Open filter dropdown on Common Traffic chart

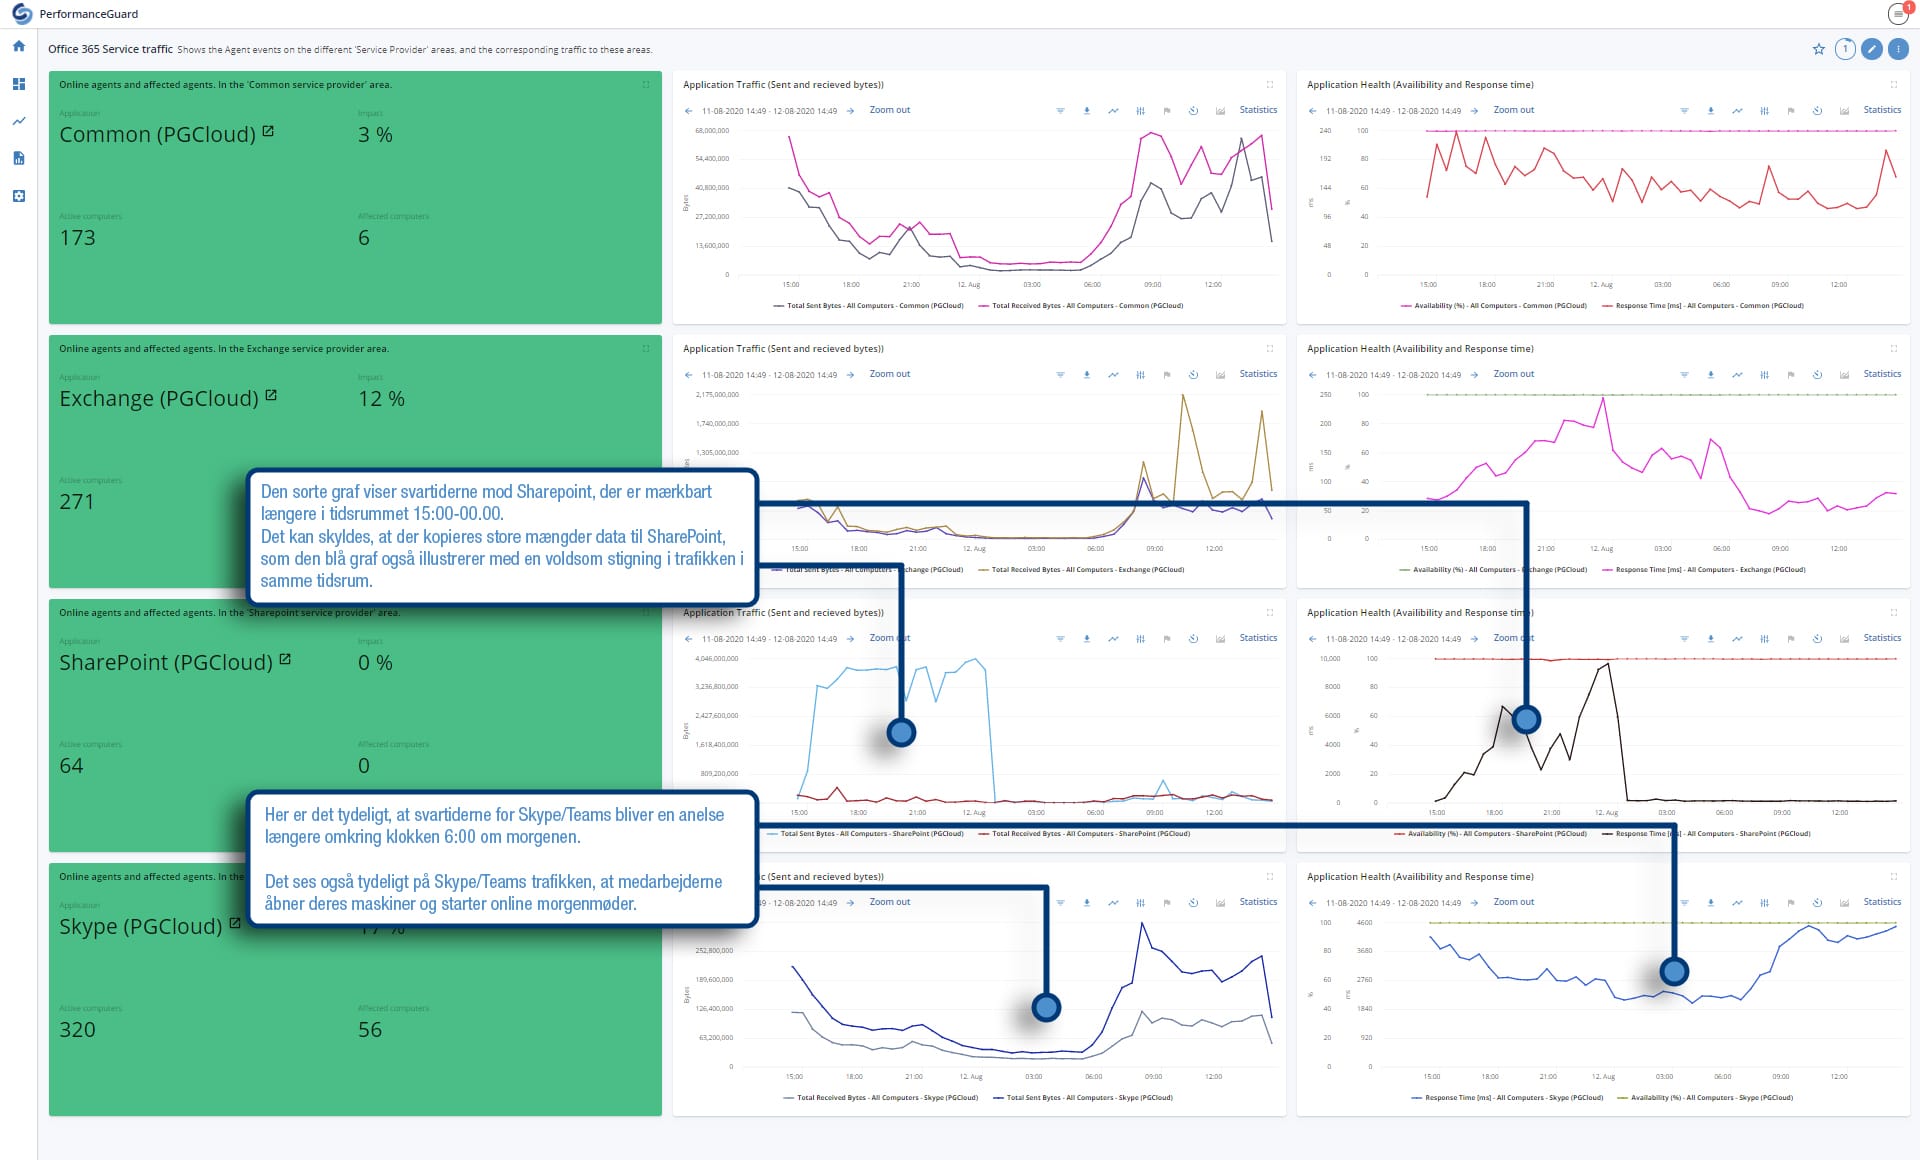(x=1060, y=111)
